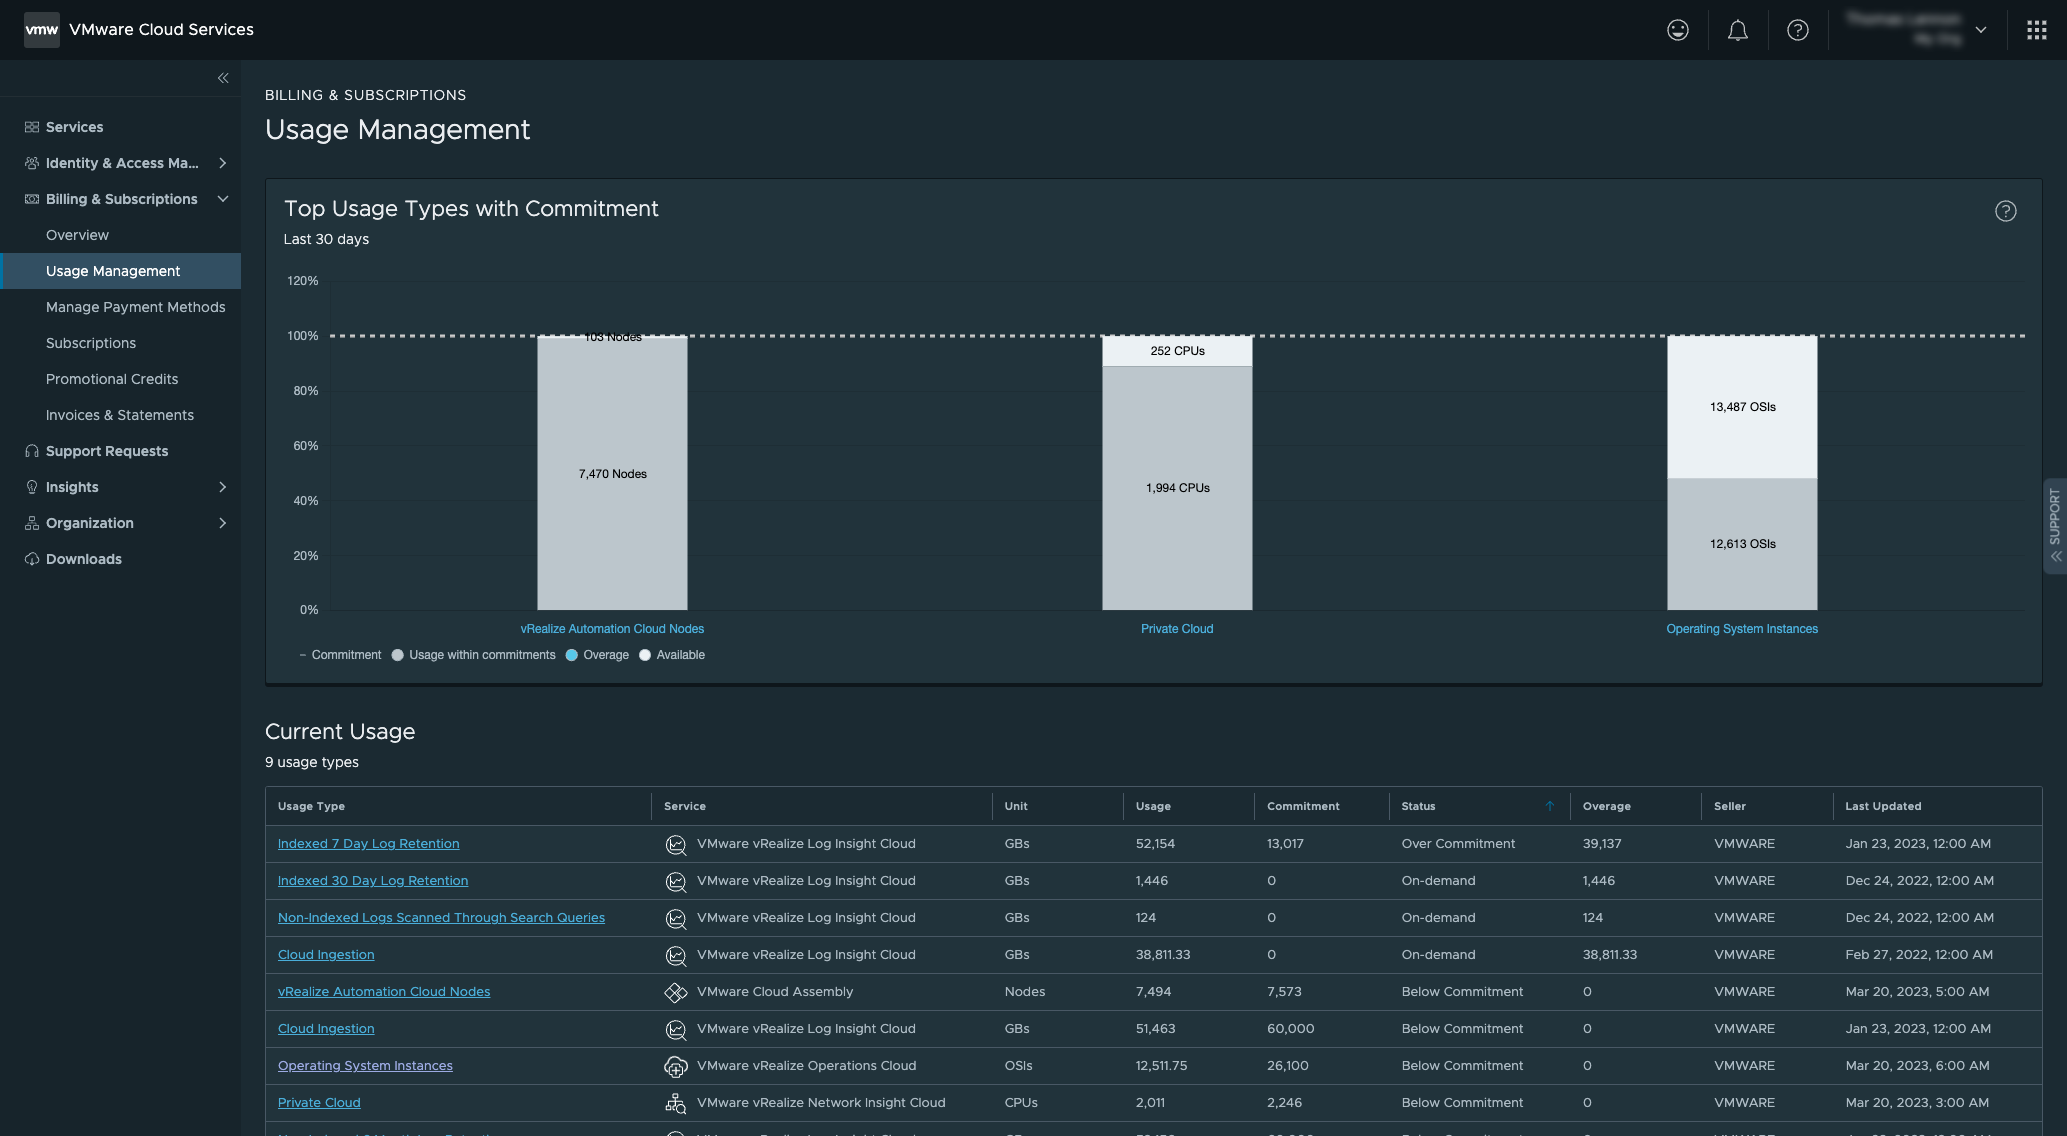Click the header help question icon
Screen dimensions: 2067x1136
(x=1798, y=30)
